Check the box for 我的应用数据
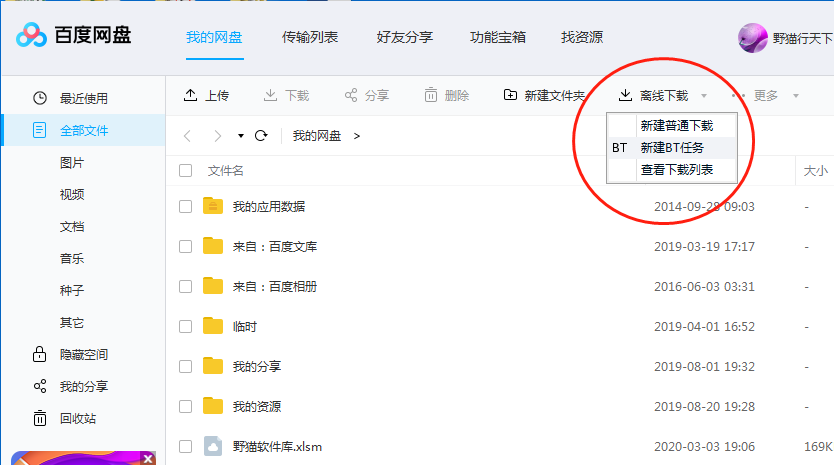The image size is (834, 465). [x=185, y=206]
